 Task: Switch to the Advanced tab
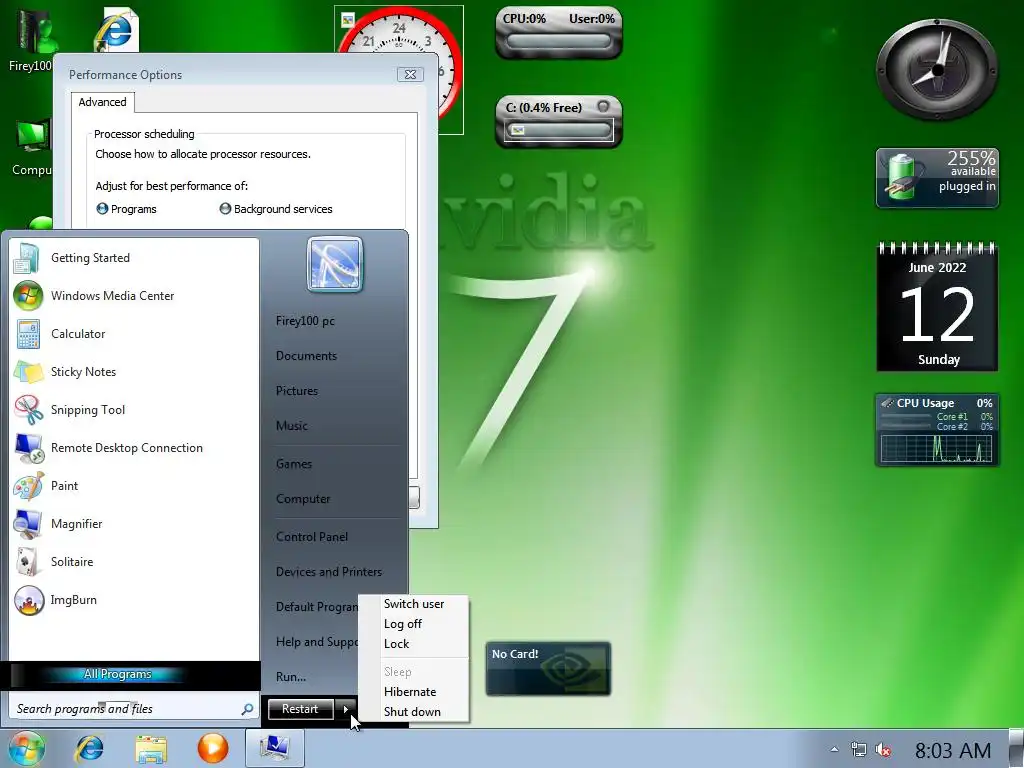pyautogui.click(x=103, y=102)
